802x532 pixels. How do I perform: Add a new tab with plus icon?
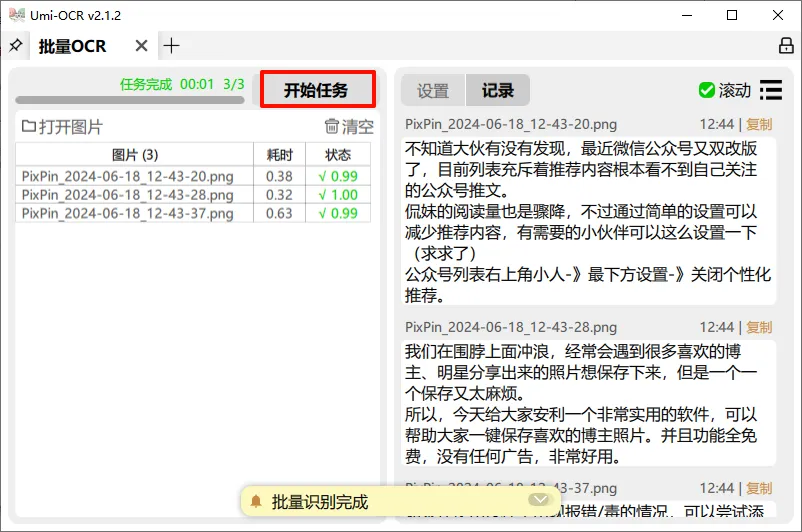point(171,46)
